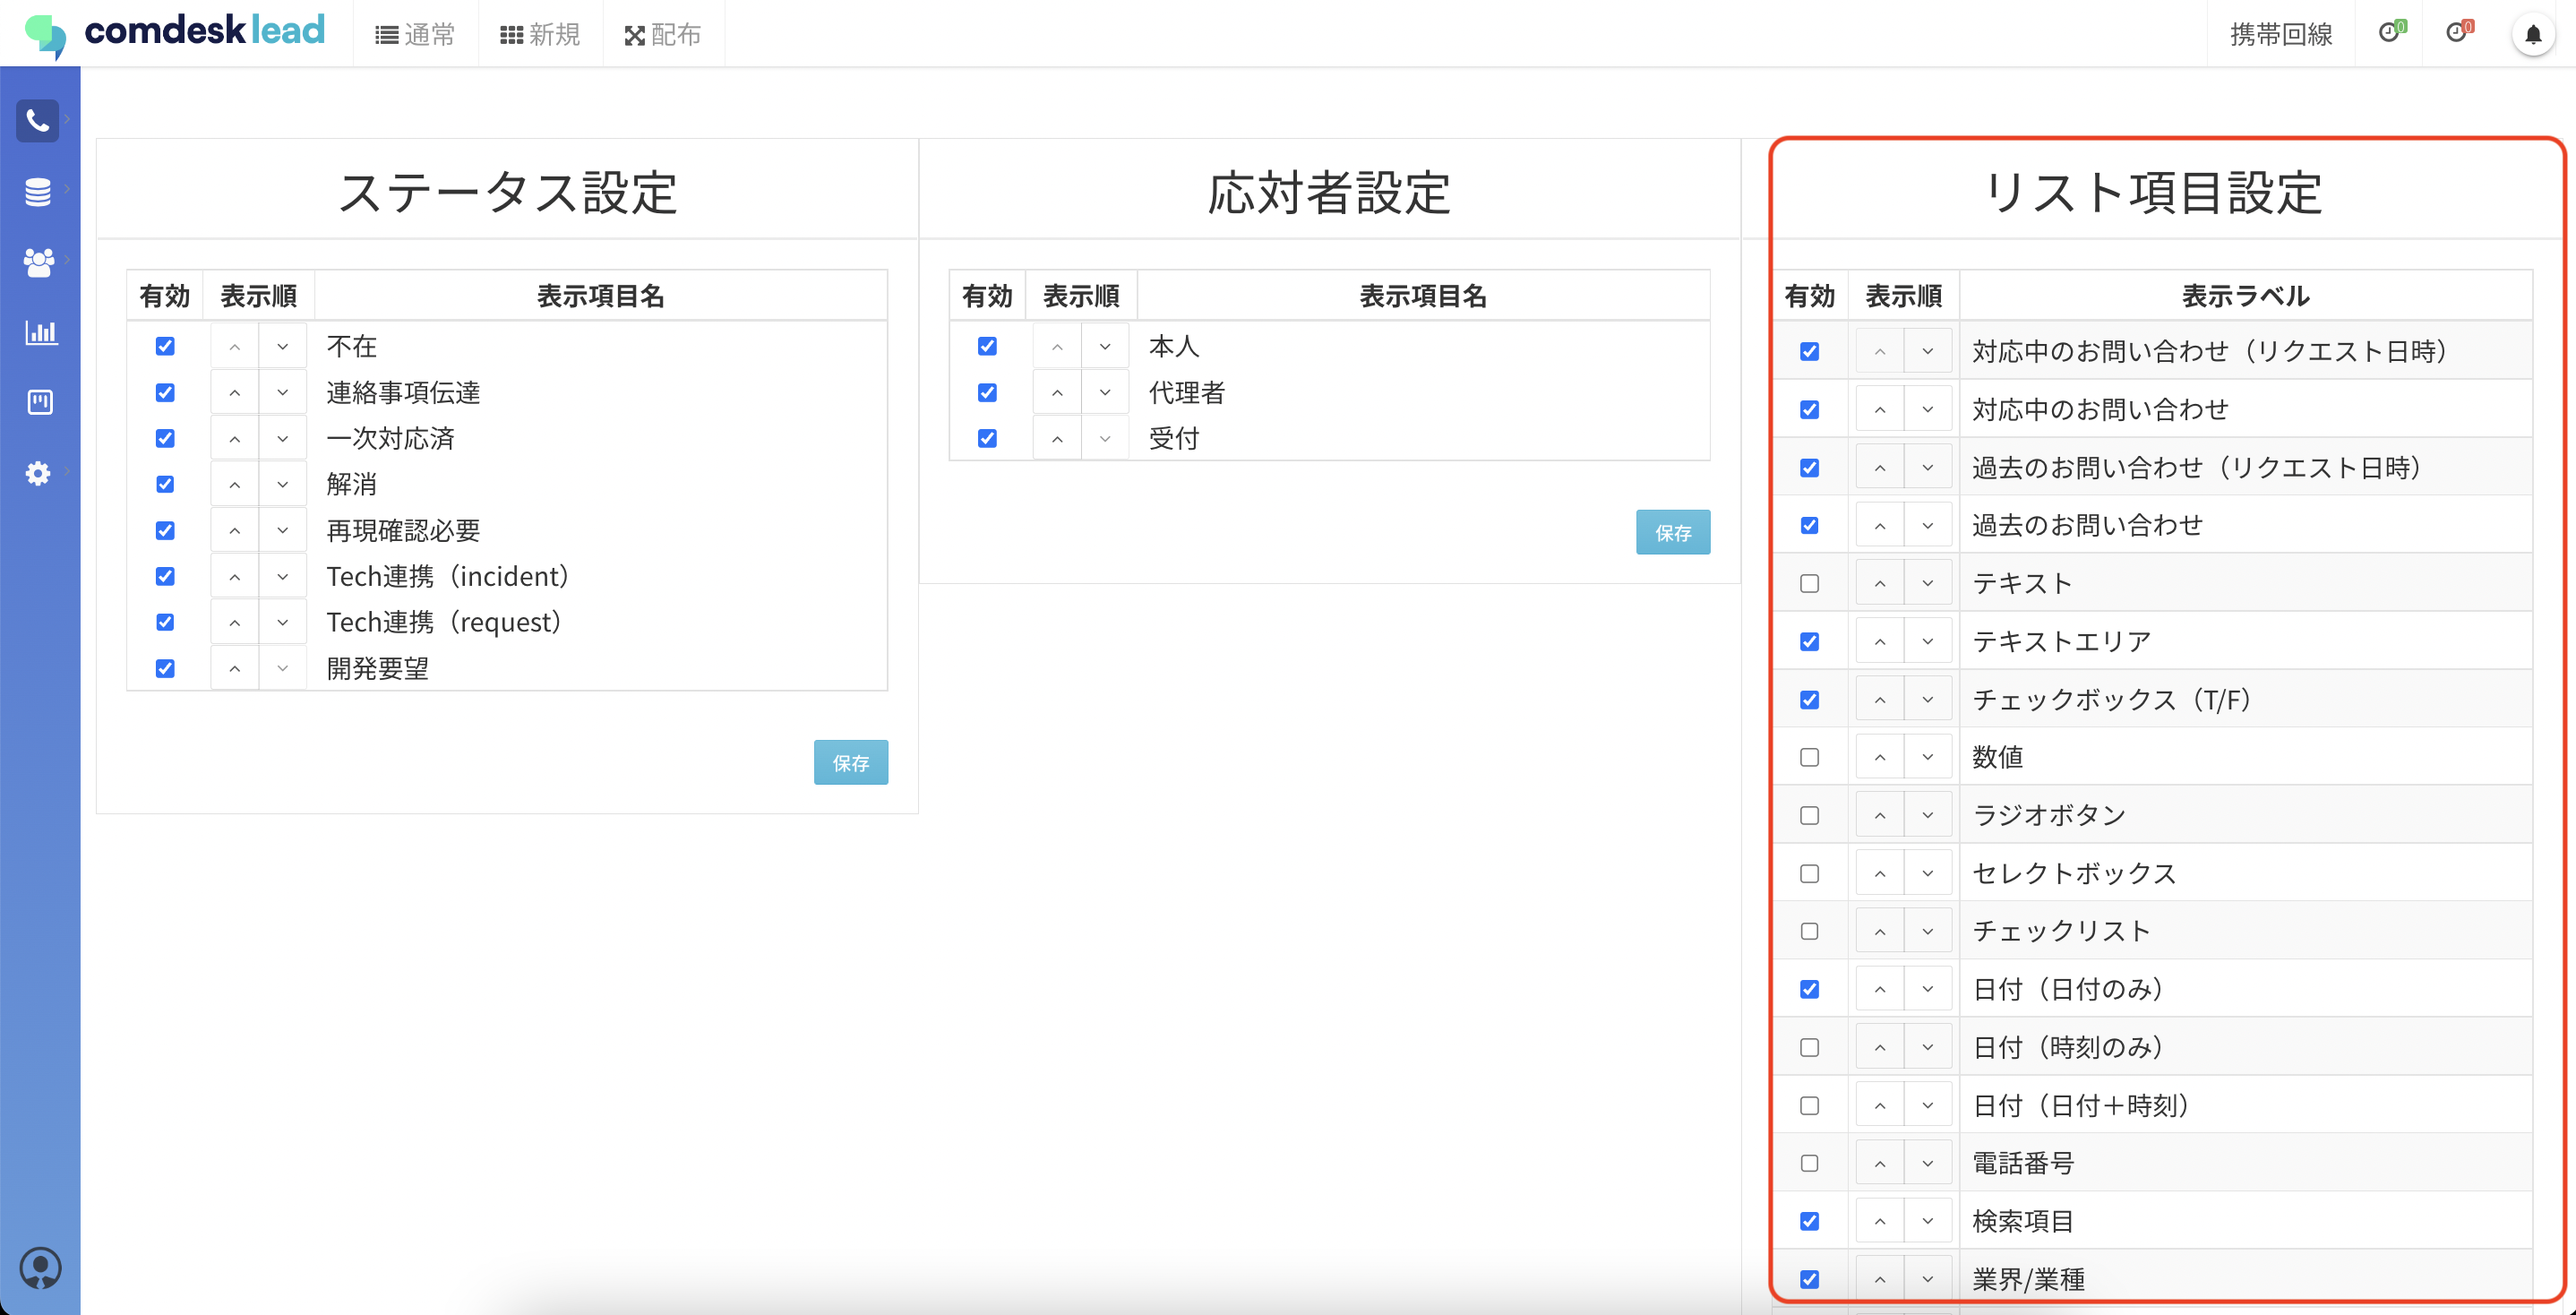Open the bar chart reports icon
The height and width of the screenshot is (1315, 2576).
[40, 332]
